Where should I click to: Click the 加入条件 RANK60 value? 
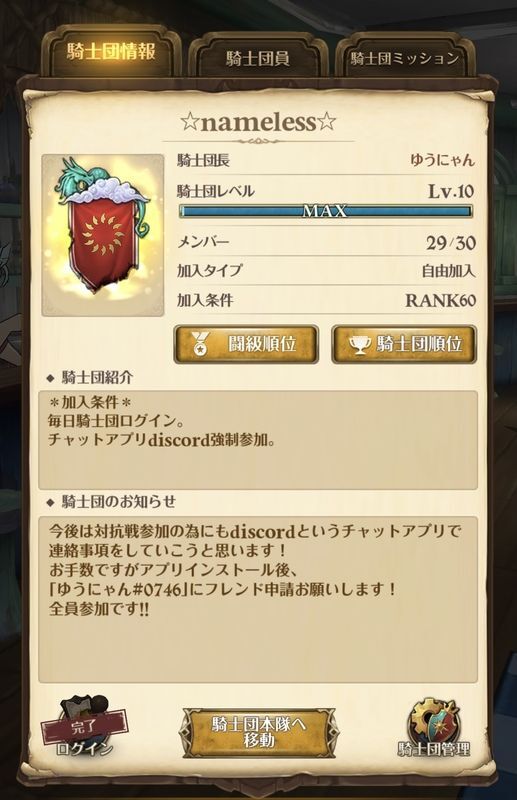(x=440, y=300)
